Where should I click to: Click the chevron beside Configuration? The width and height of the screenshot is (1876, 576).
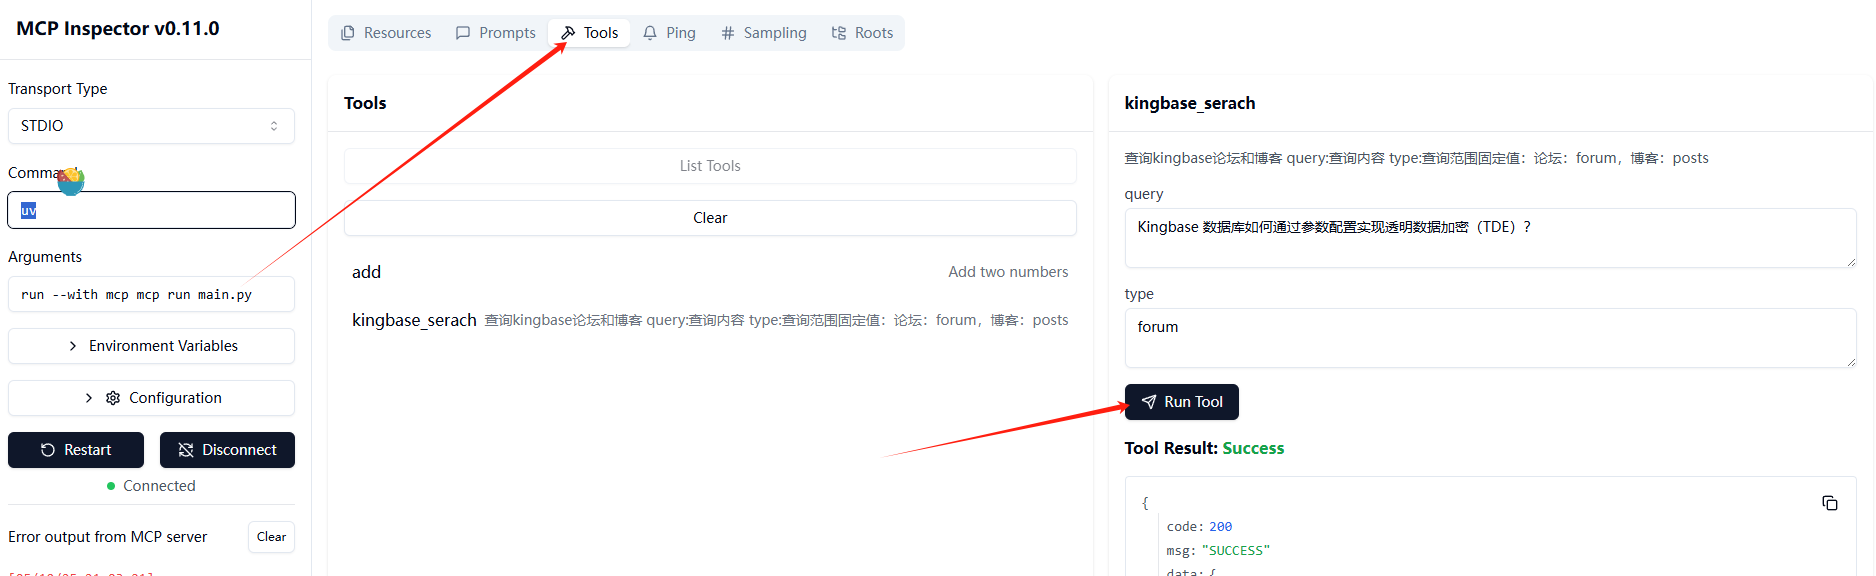point(89,398)
